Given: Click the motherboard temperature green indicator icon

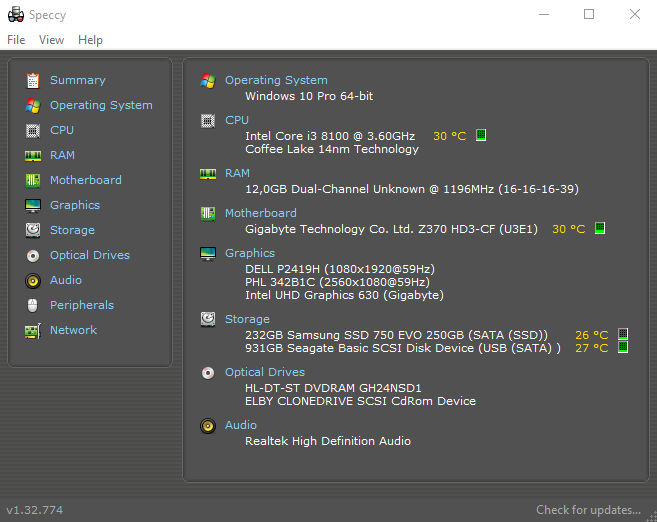Looking at the screenshot, I should [600, 228].
